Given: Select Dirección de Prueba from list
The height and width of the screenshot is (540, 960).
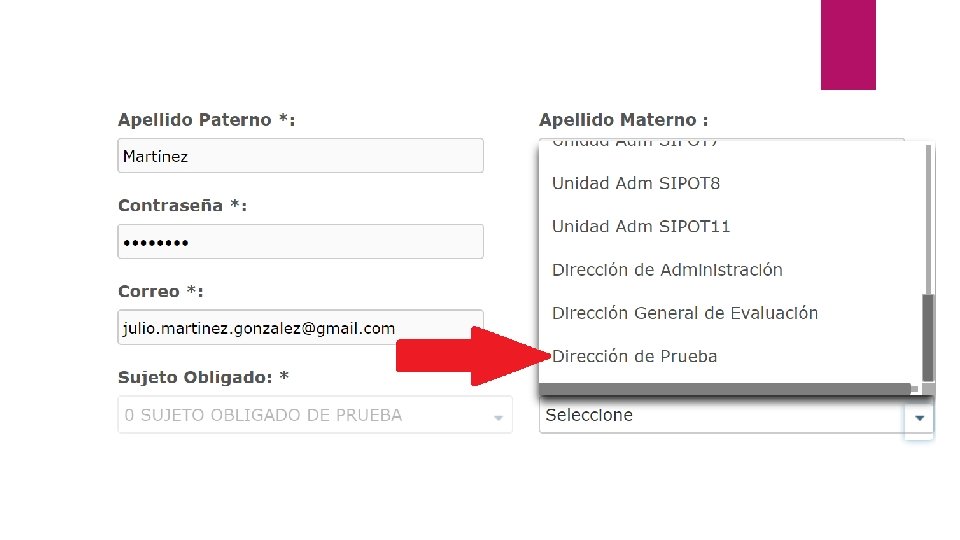Looking at the screenshot, I should click(634, 356).
